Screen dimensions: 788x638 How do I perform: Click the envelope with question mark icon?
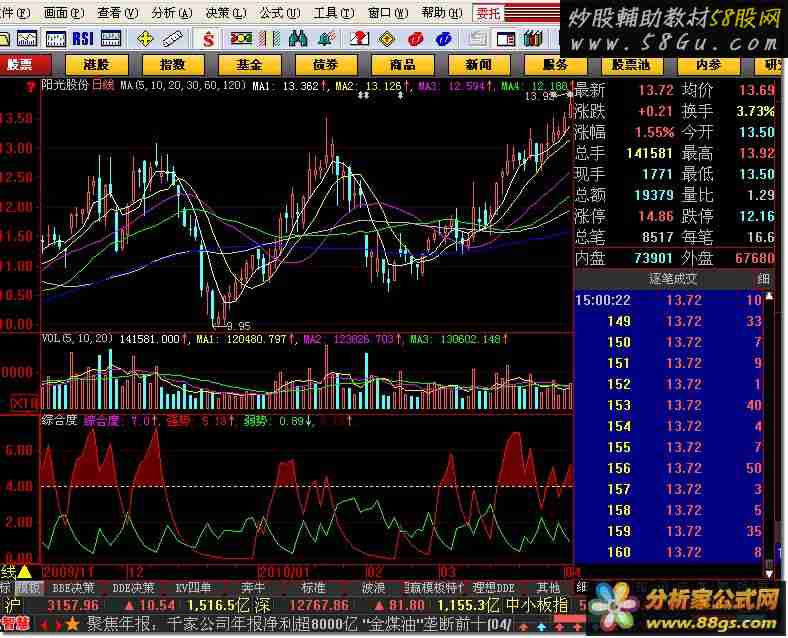click(x=358, y=39)
